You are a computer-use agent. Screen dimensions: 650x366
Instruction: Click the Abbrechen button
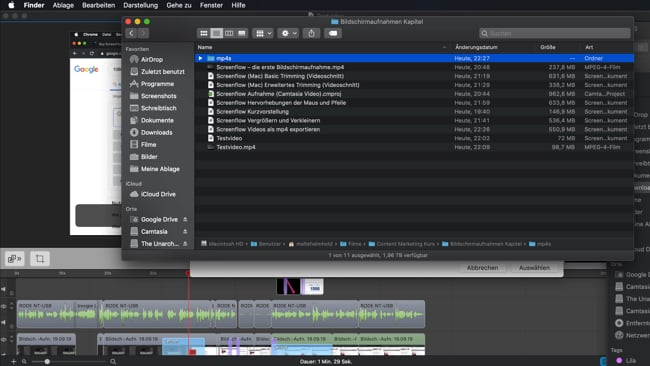pyautogui.click(x=483, y=268)
